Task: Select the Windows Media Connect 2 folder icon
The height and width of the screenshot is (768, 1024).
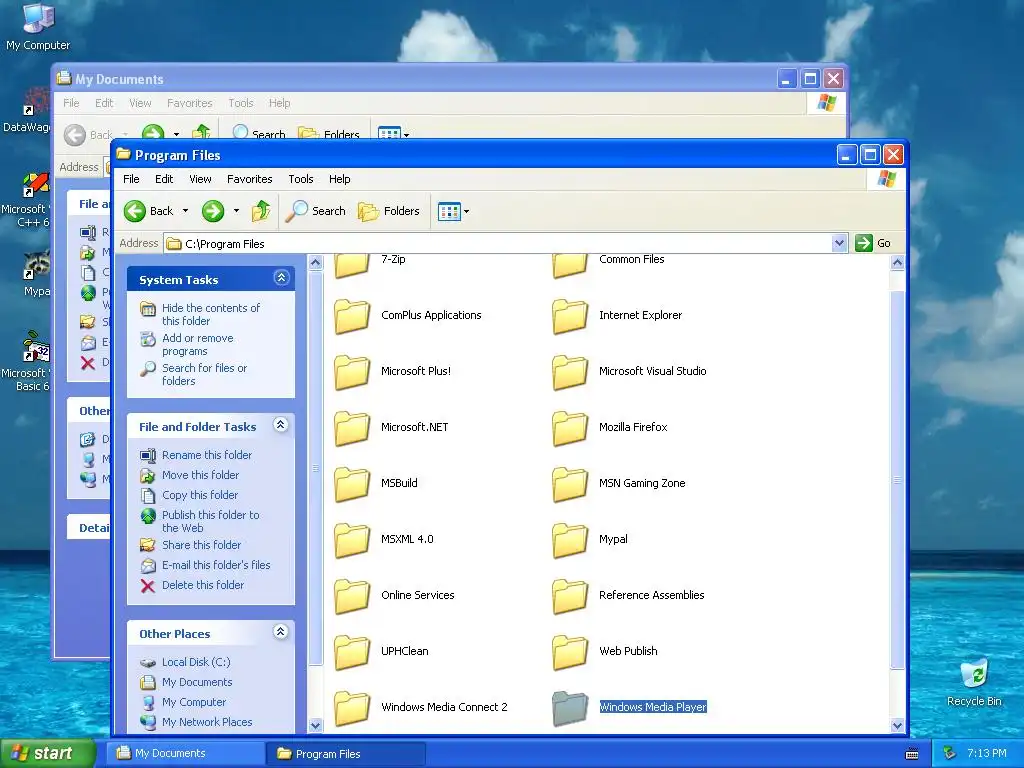Action: point(352,709)
